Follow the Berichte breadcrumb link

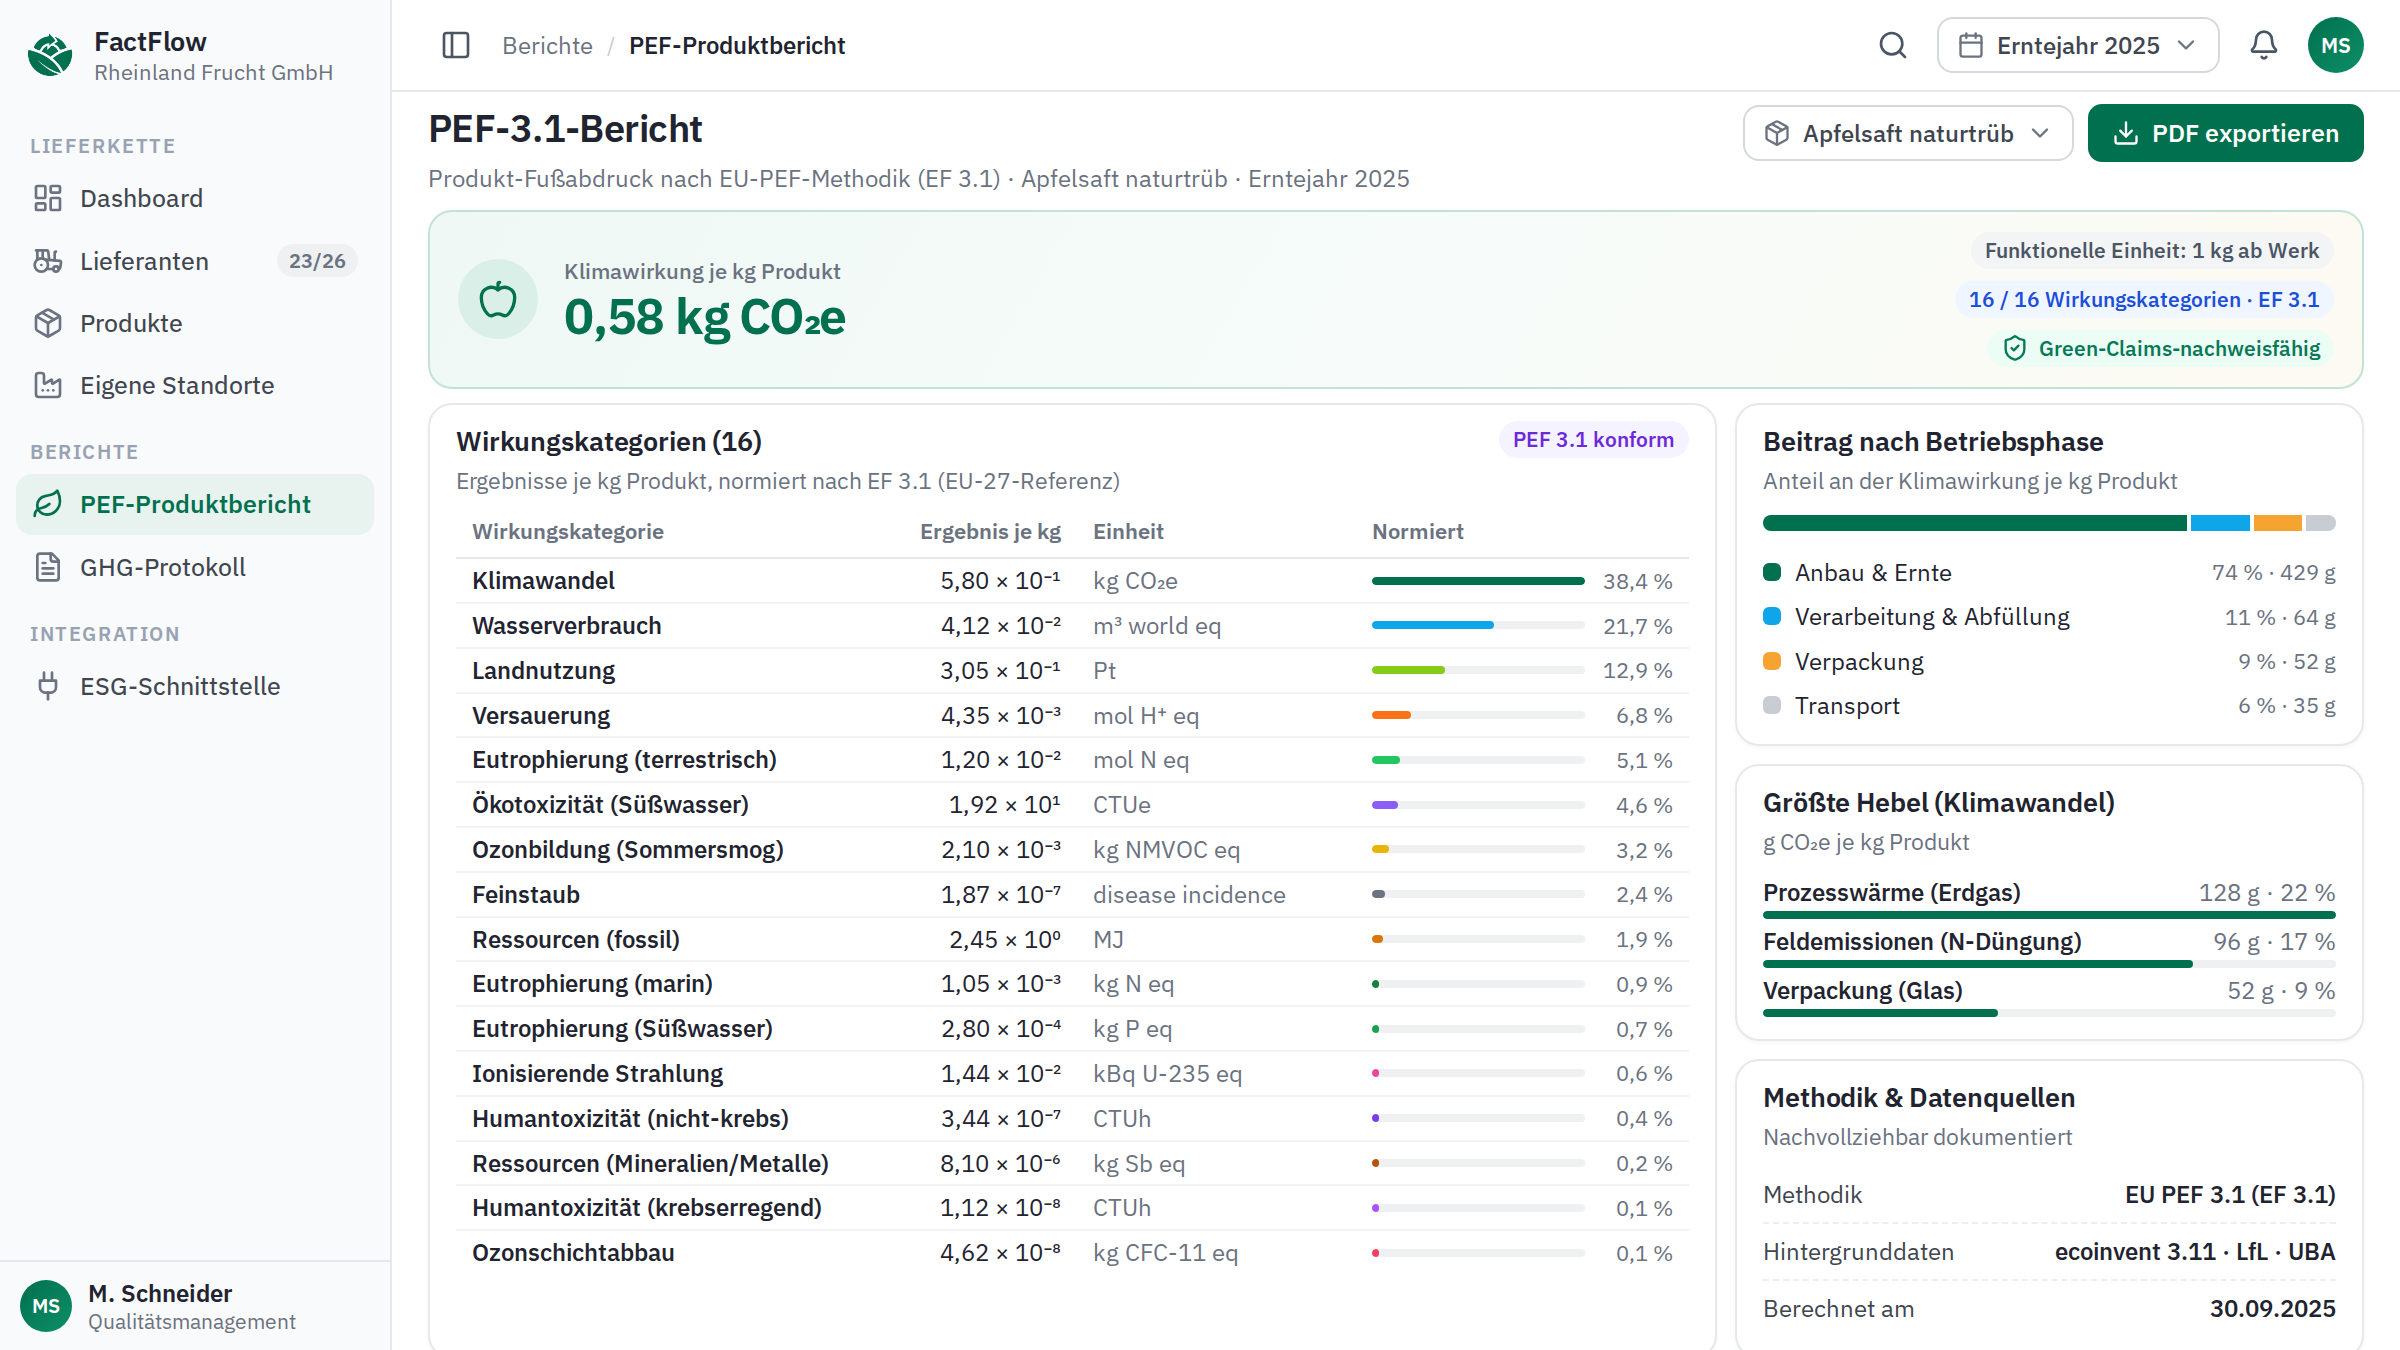pyautogui.click(x=547, y=45)
